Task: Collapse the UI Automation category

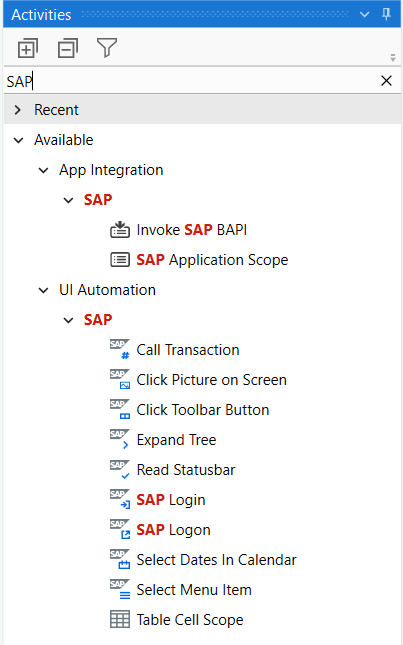Action: 43,290
